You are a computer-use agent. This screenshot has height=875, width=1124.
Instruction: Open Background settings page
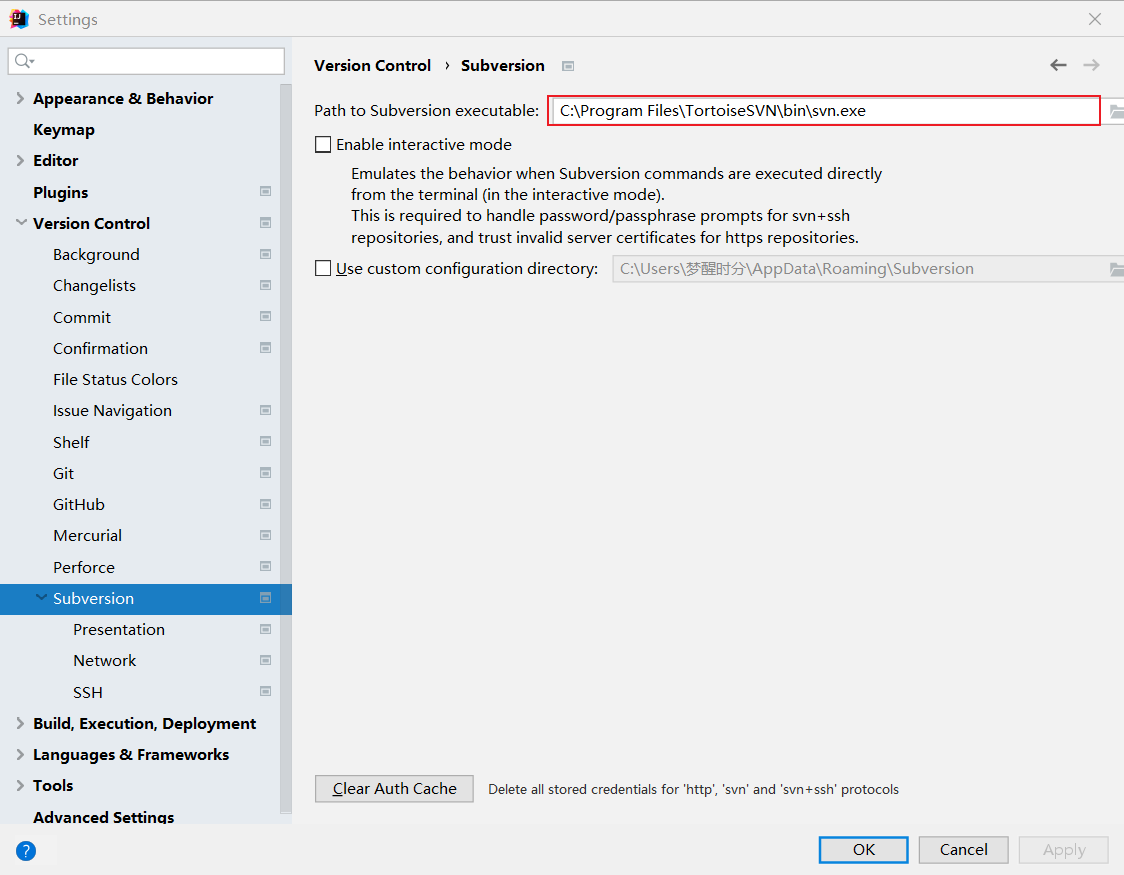[x=96, y=254]
